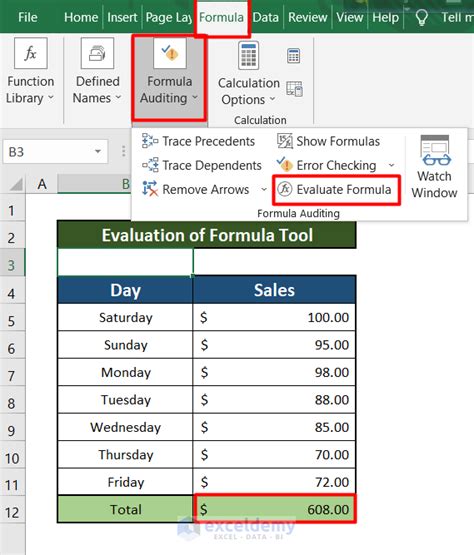Screen dimensions: 474x555
Task: Open the Function Library group
Action: coord(30,72)
